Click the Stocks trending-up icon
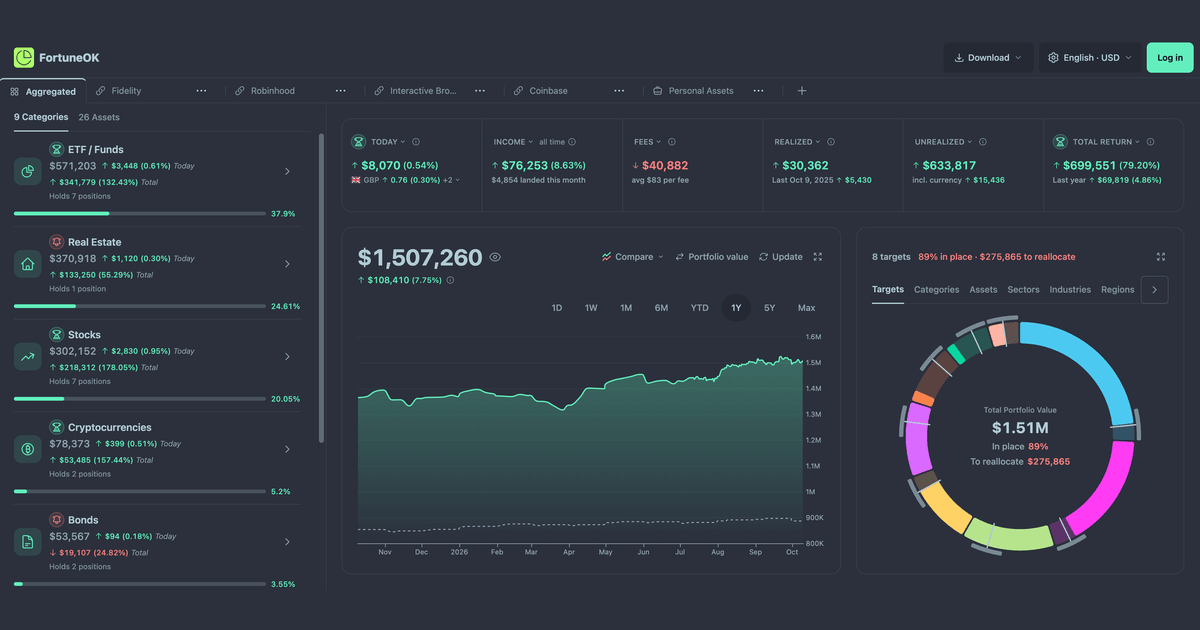1200x630 pixels. tap(28, 357)
